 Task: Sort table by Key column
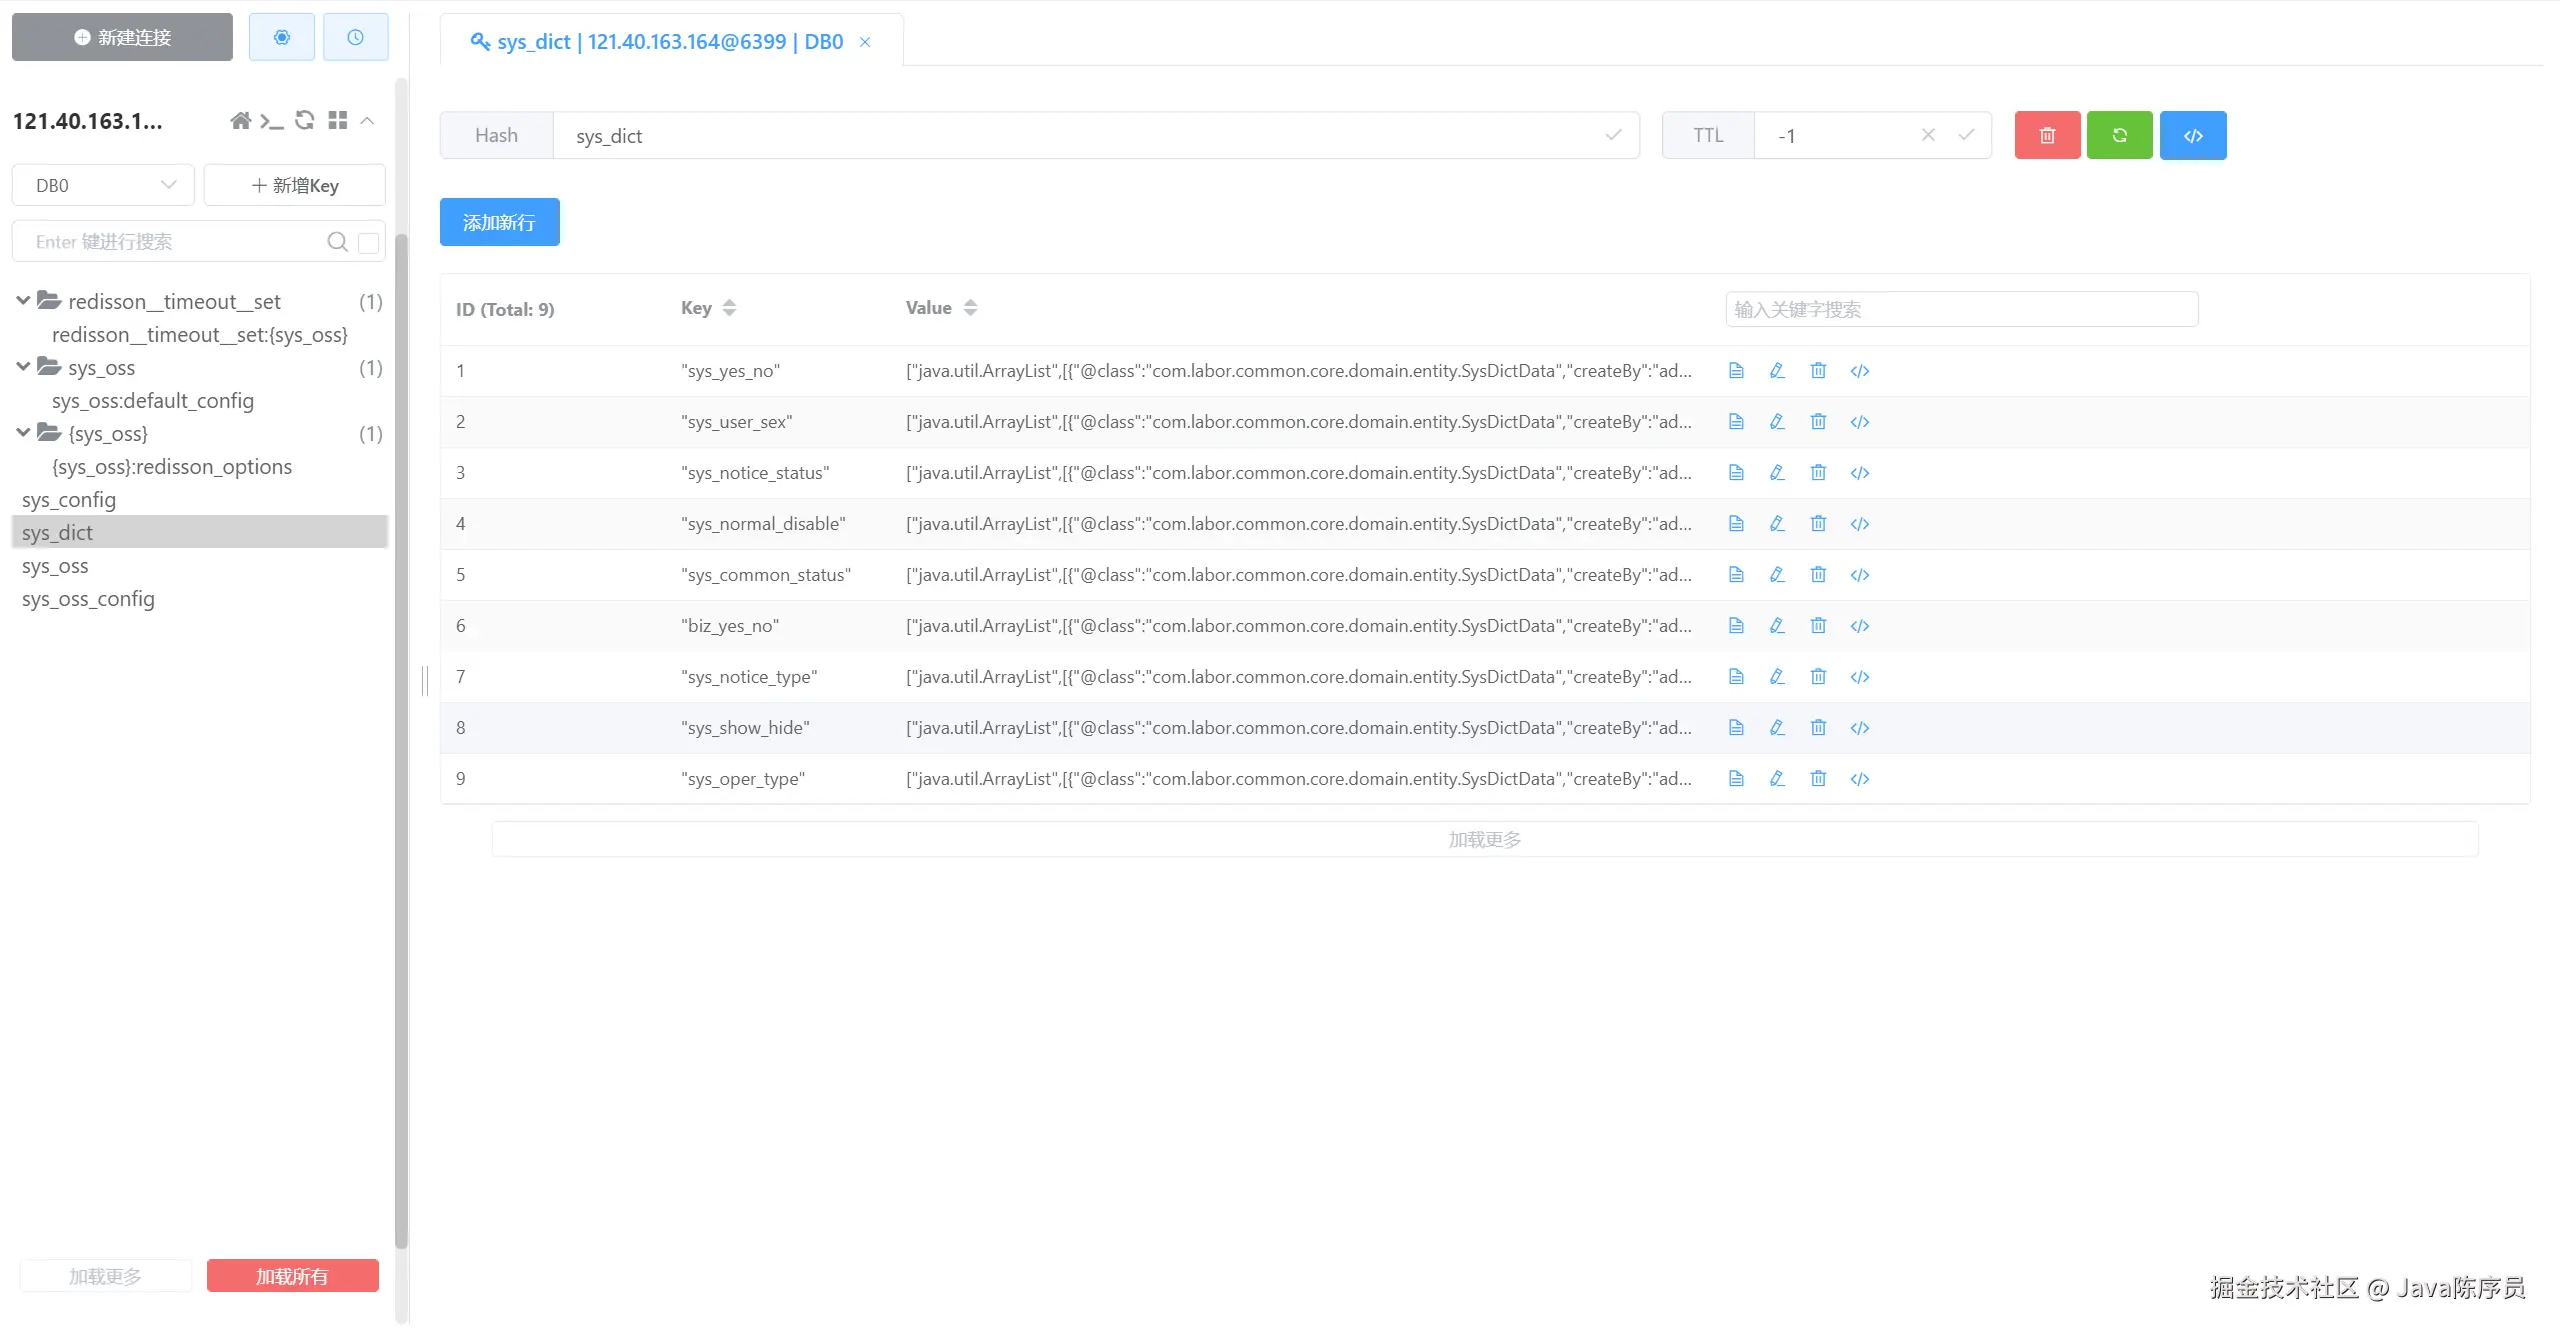(x=729, y=308)
